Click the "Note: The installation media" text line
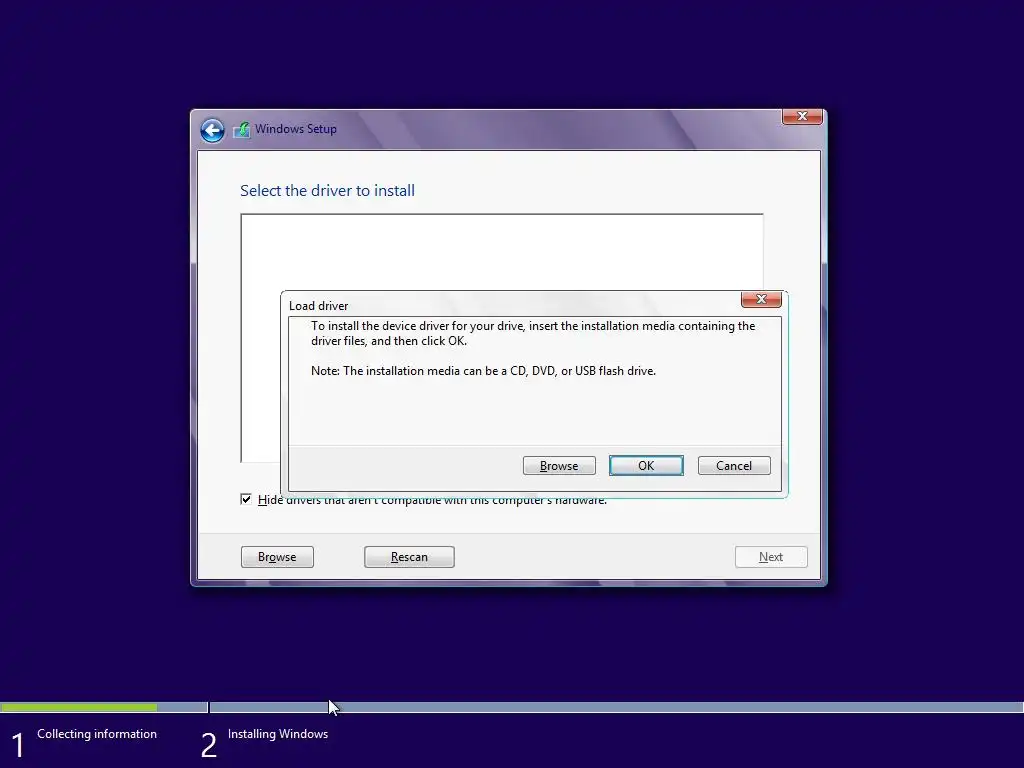 tap(483, 371)
